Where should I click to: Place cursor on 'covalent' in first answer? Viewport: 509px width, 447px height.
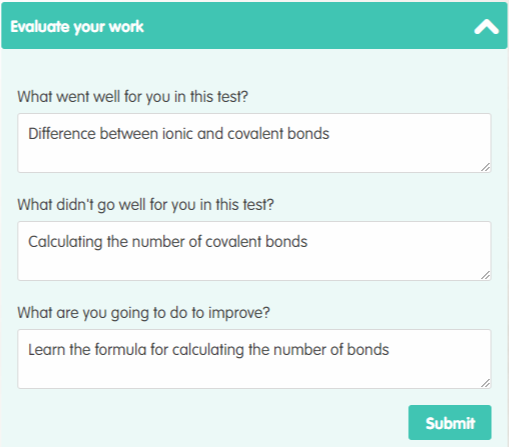(x=255, y=134)
